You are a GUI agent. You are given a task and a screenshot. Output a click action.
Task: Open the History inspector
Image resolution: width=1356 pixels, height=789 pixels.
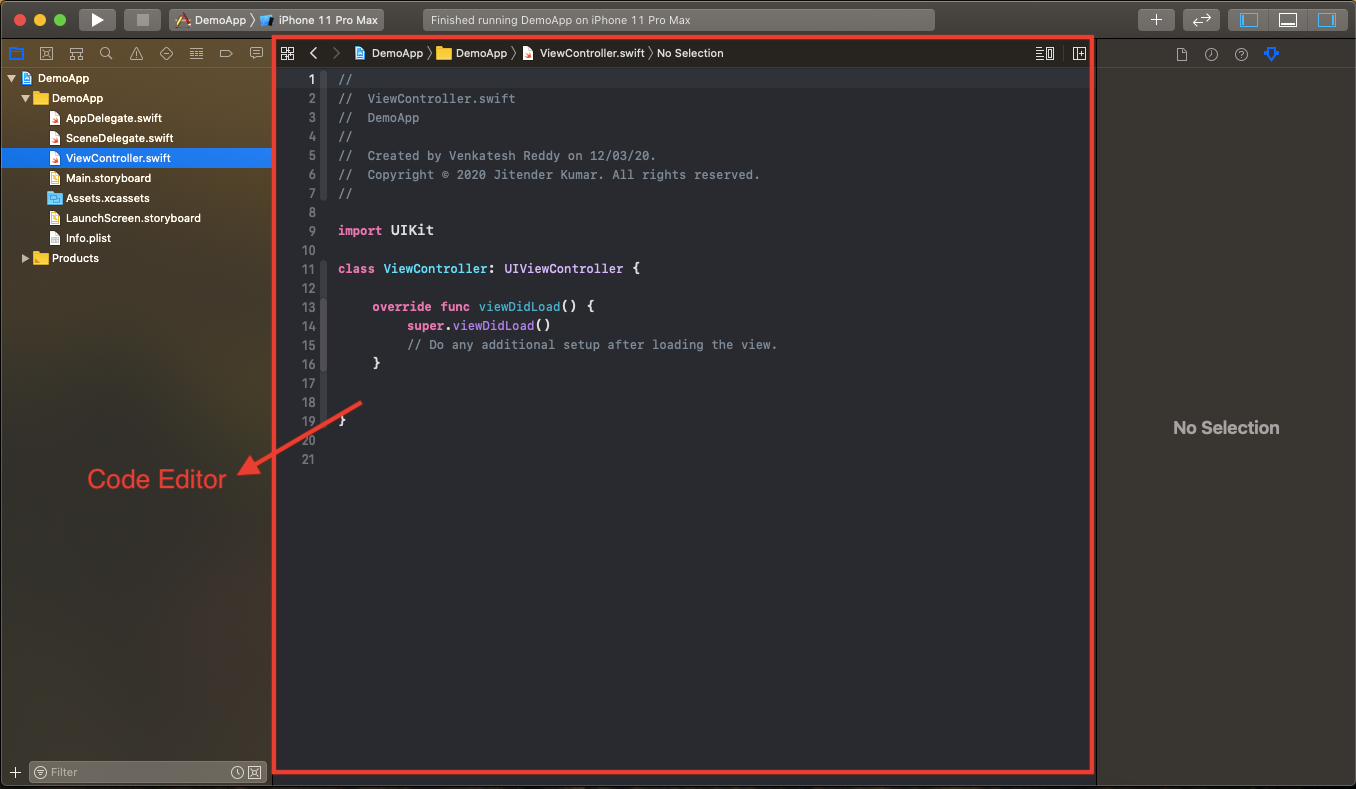pos(1211,54)
